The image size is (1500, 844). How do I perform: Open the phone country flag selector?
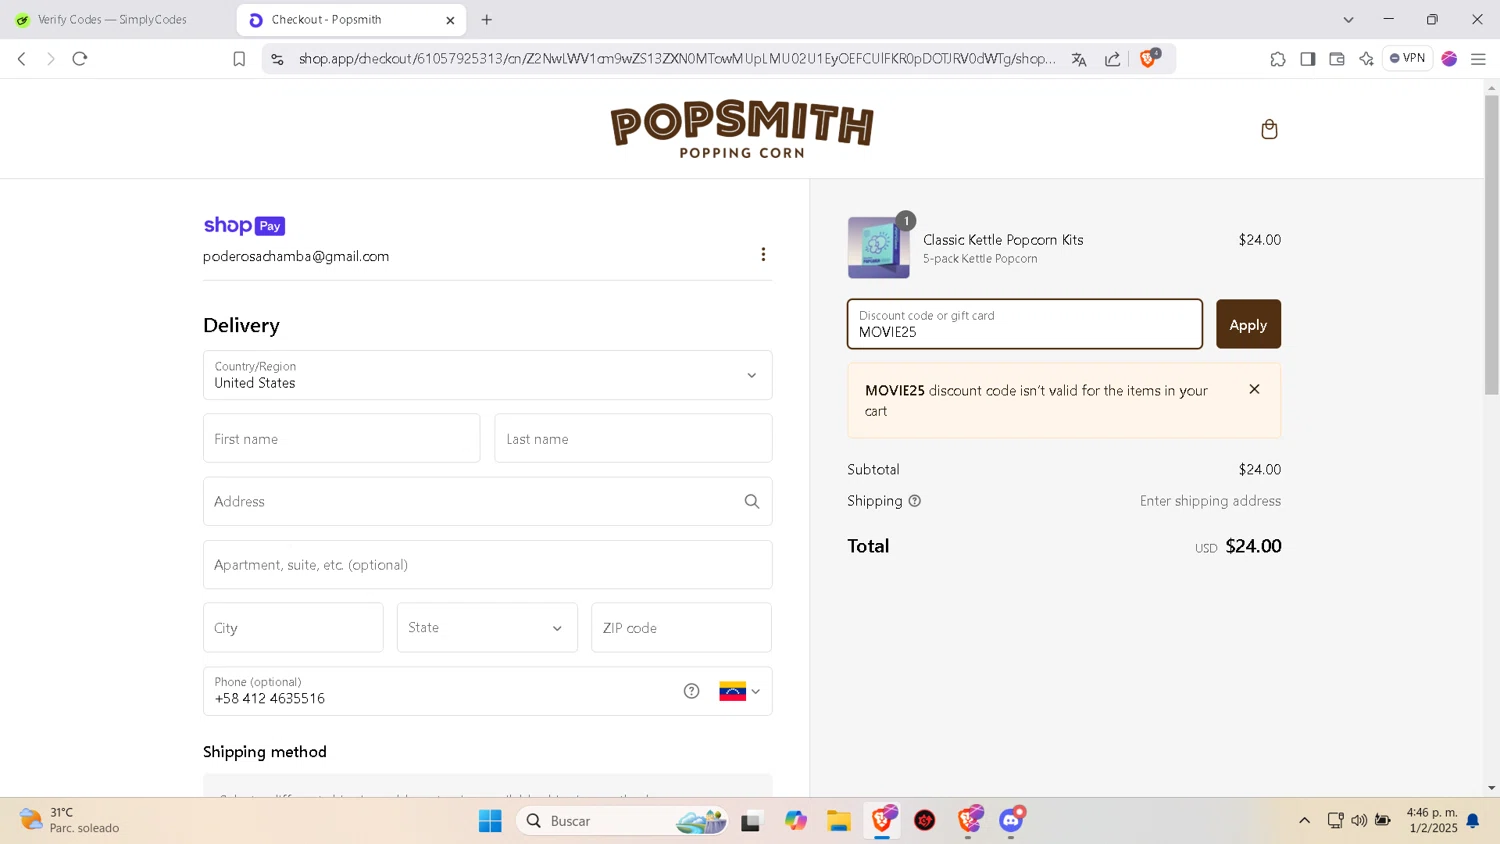click(740, 691)
